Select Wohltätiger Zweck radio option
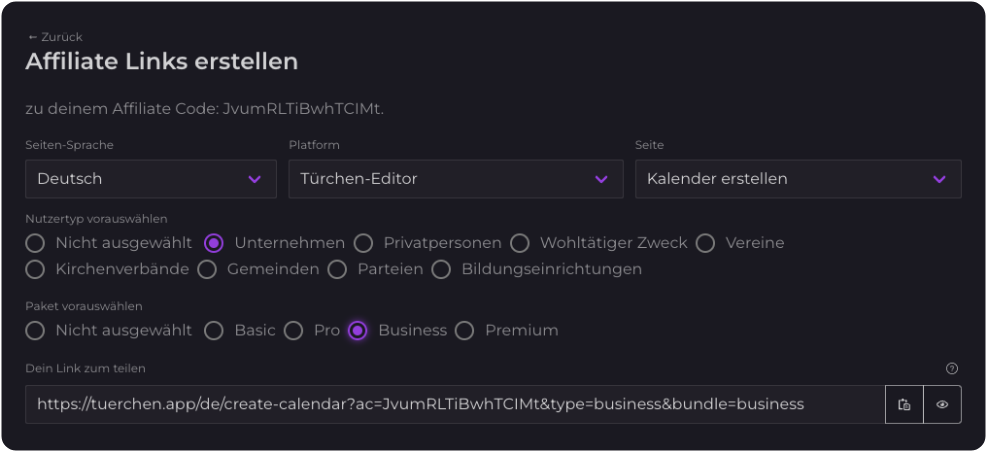Image resolution: width=987 pixels, height=452 pixels. click(520, 243)
